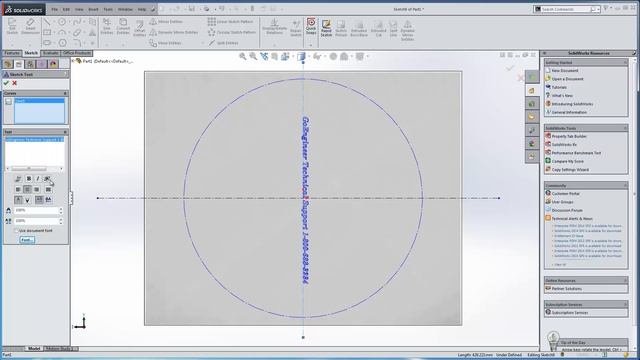
Task: Set text to right align
Action: point(37,190)
